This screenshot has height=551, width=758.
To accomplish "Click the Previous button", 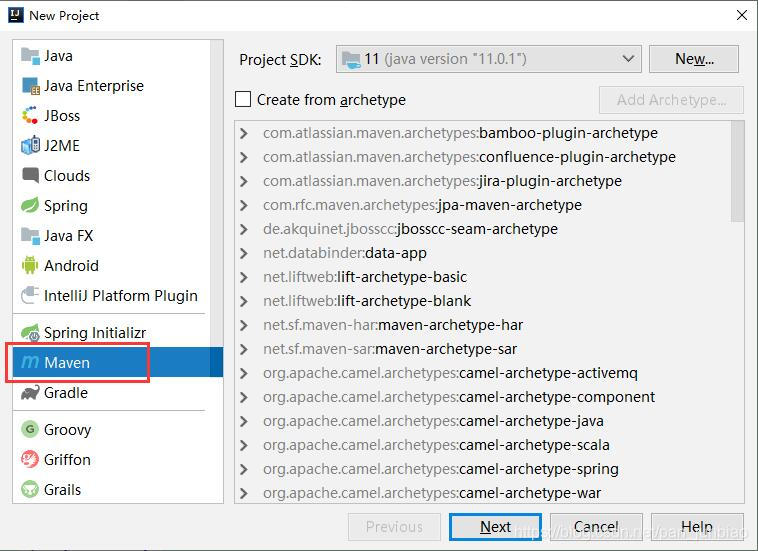I will coord(394,527).
